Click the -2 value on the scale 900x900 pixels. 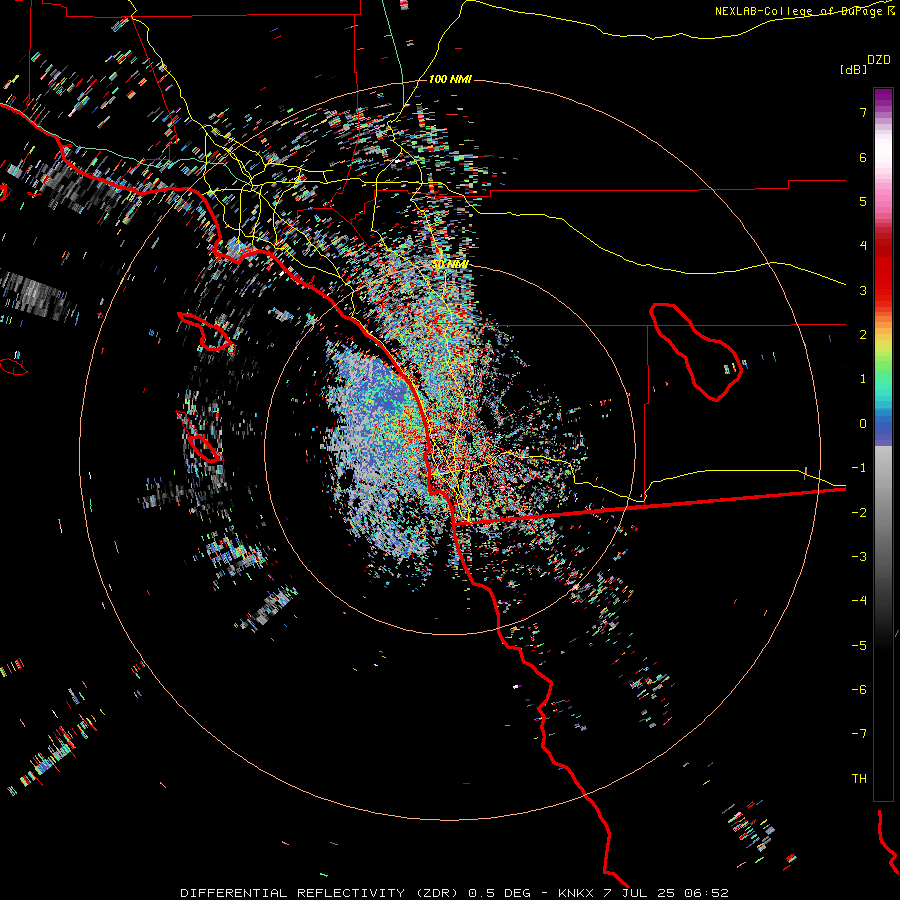coord(859,512)
